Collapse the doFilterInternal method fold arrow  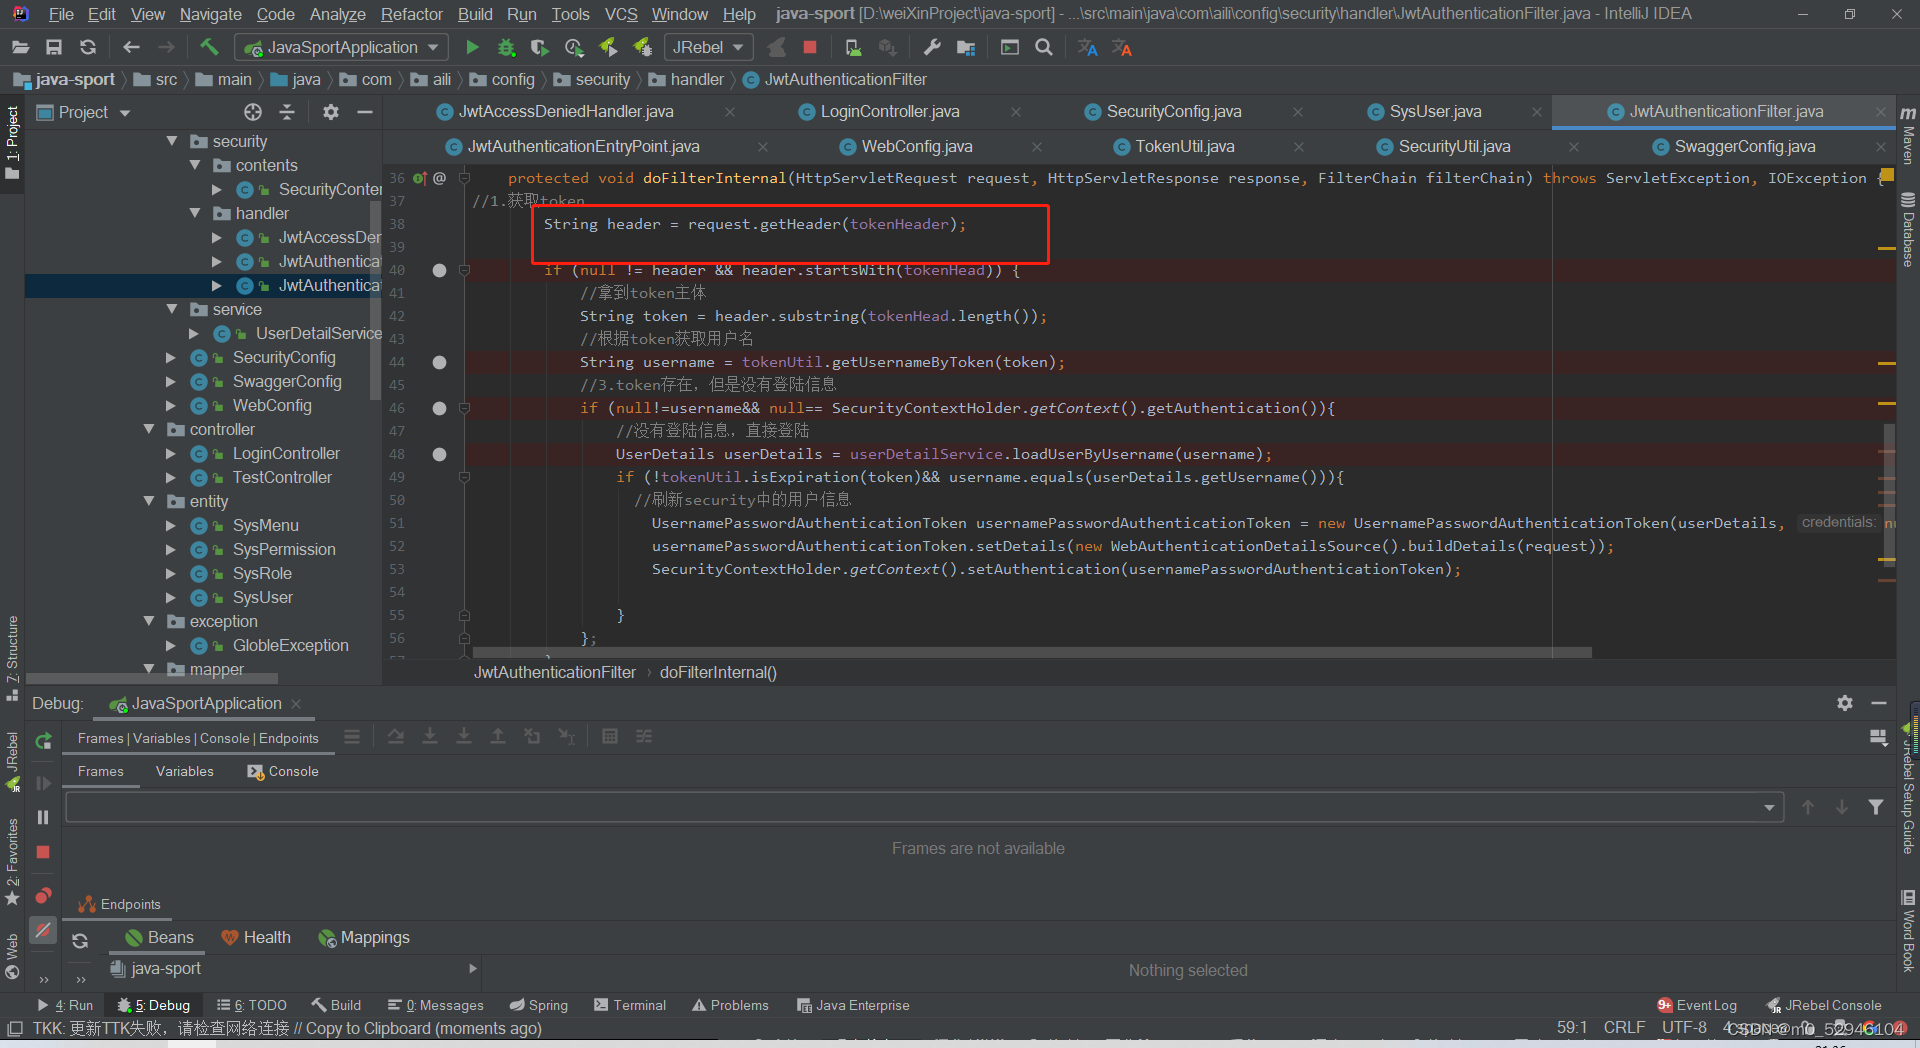462,178
